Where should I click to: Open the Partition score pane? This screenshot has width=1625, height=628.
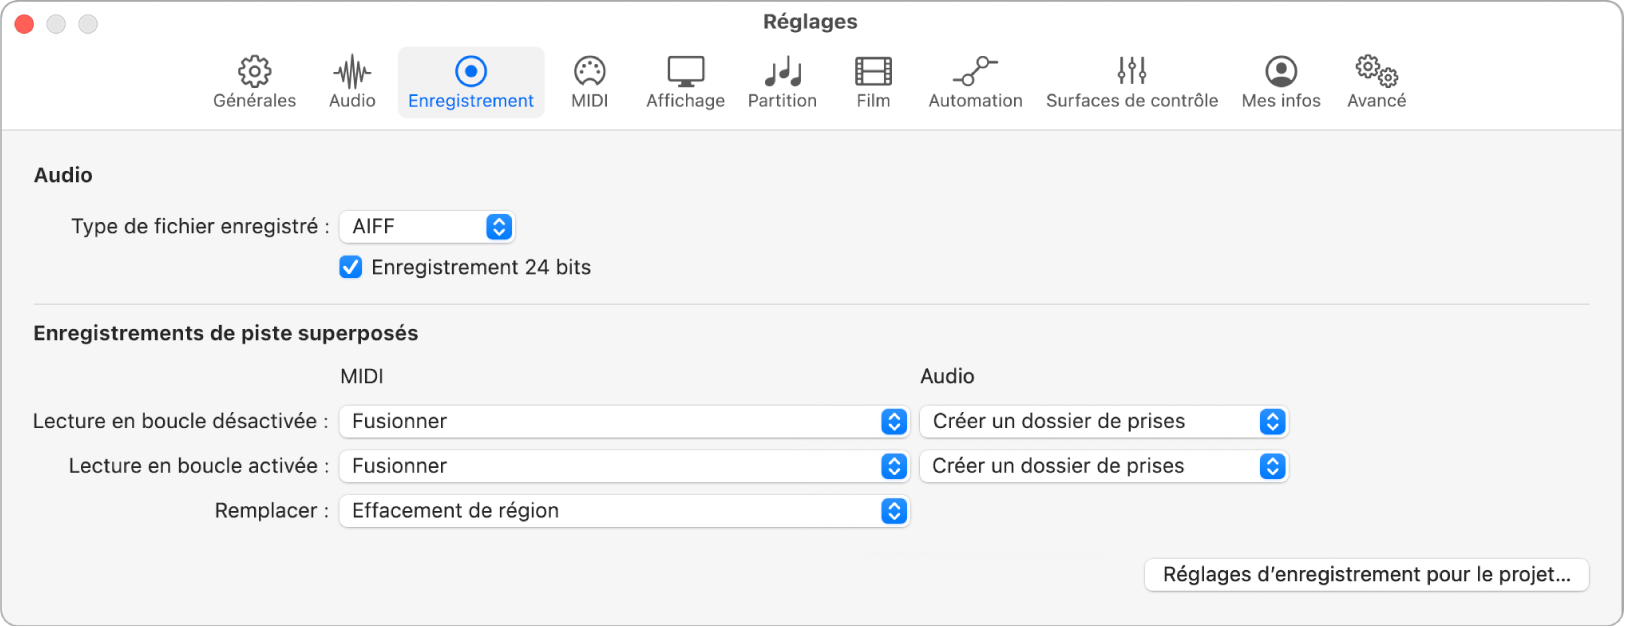click(782, 82)
